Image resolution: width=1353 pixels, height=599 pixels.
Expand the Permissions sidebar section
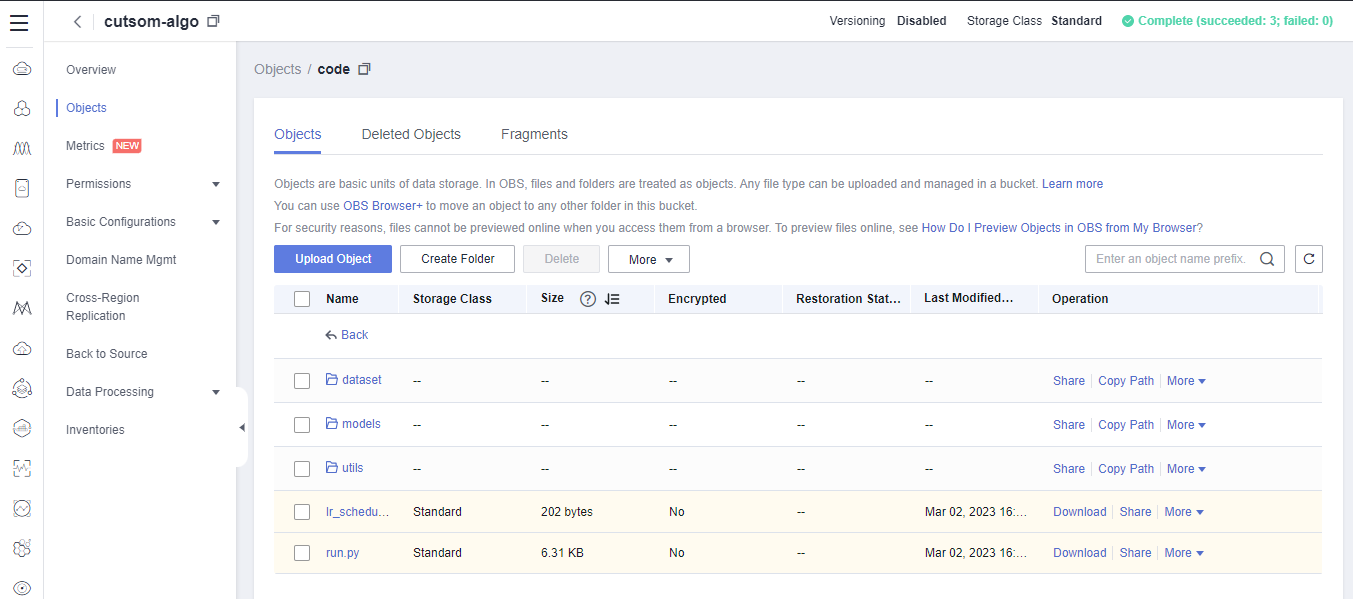click(x=216, y=184)
